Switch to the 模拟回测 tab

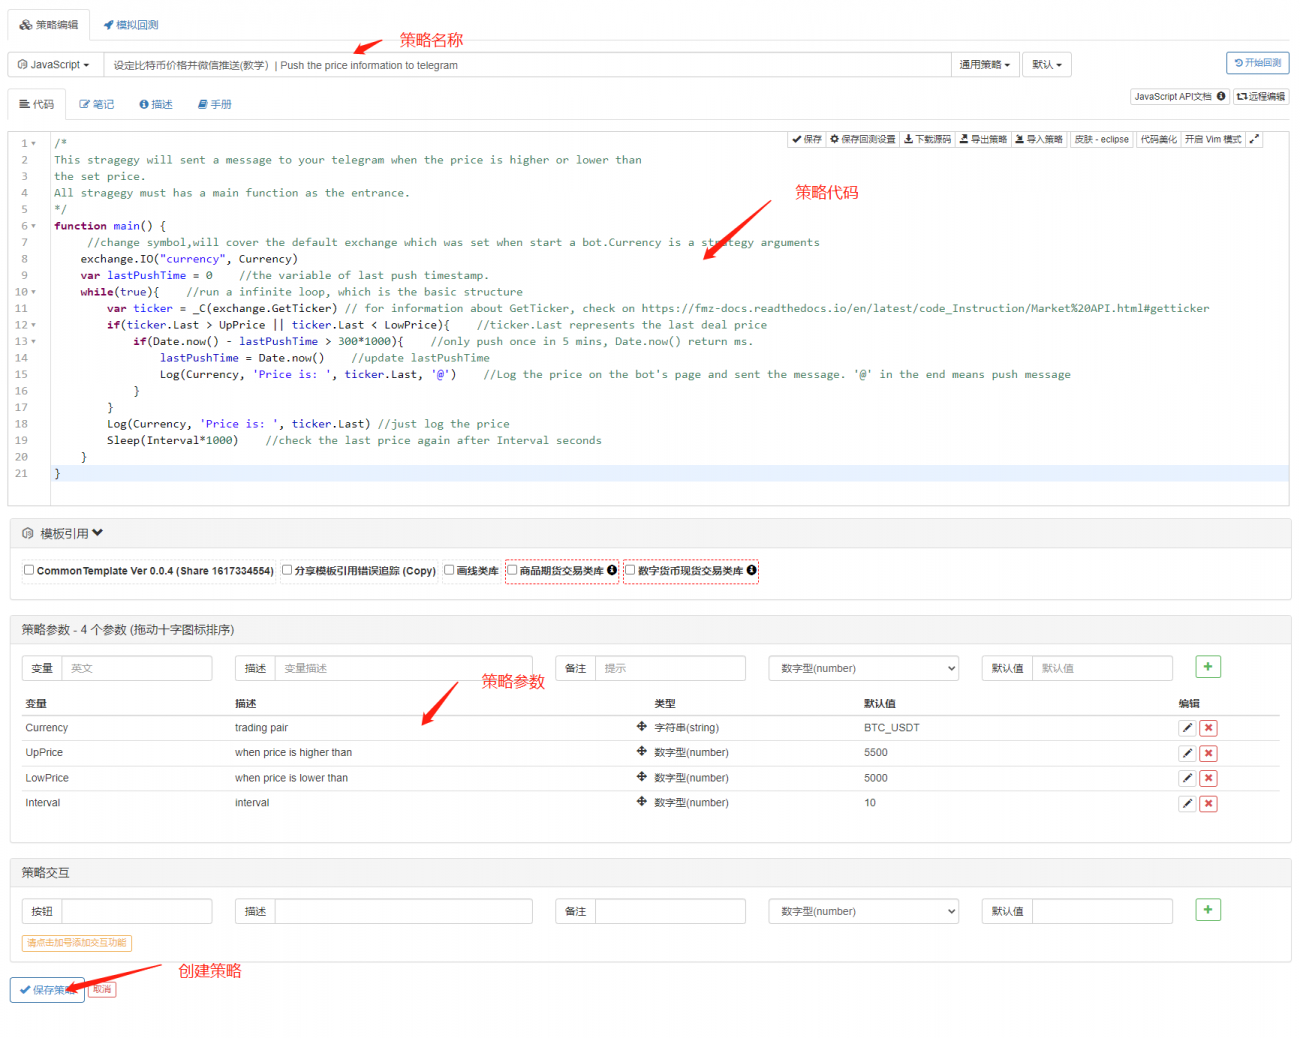pyautogui.click(x=131, y=25)
